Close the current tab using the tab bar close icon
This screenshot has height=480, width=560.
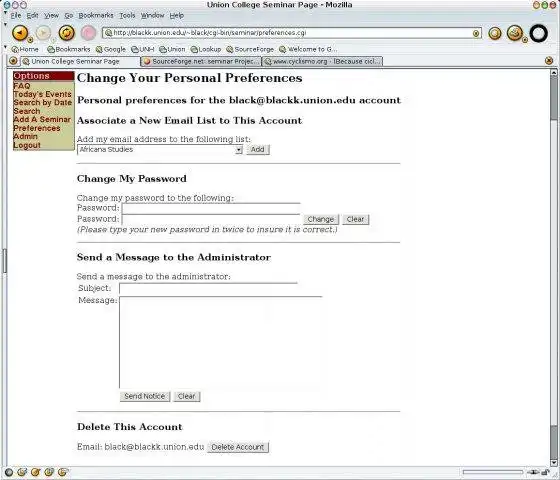pyautogui.click(x=549, y=61)
